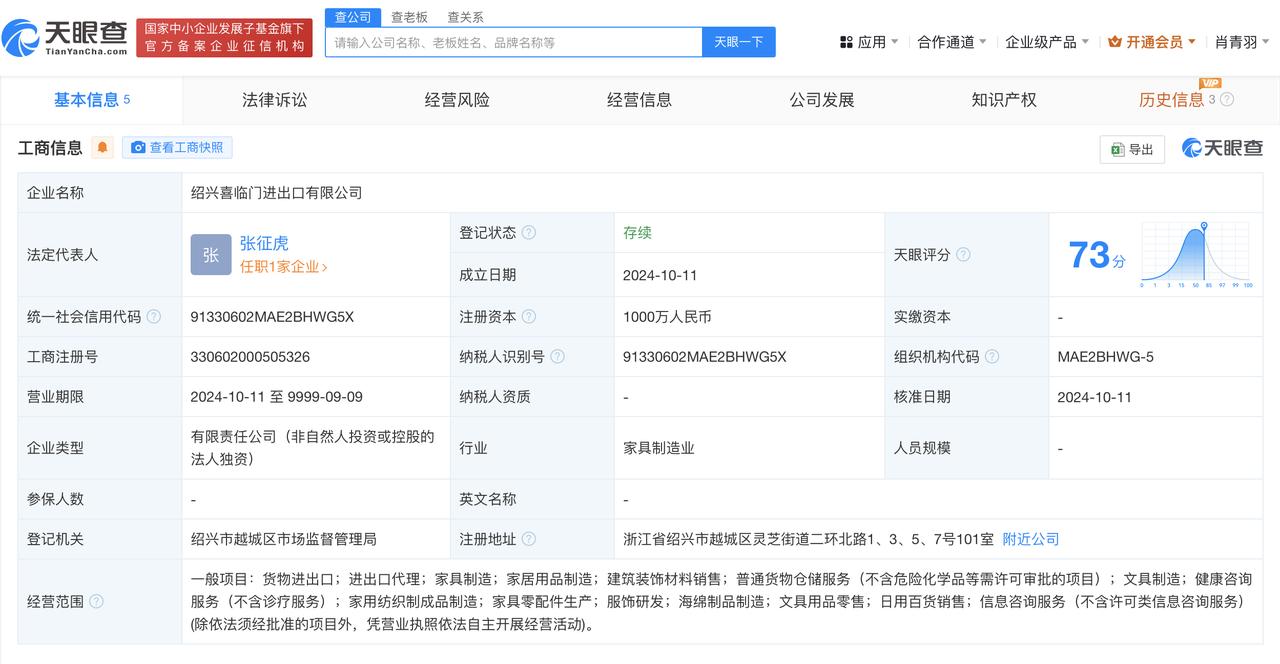Open the 肖青羽 user account menu
This screenshot has width=1280, height=664.
click(1243, 42)
